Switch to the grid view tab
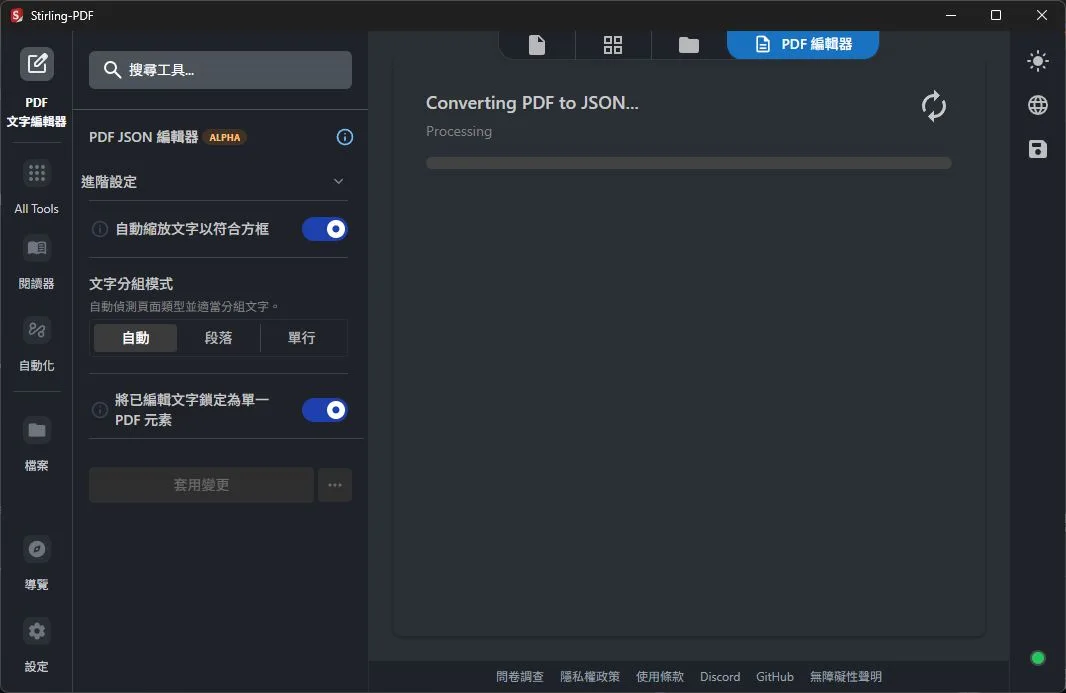The height and width of the screenshot is (693, 1066). 613,45
